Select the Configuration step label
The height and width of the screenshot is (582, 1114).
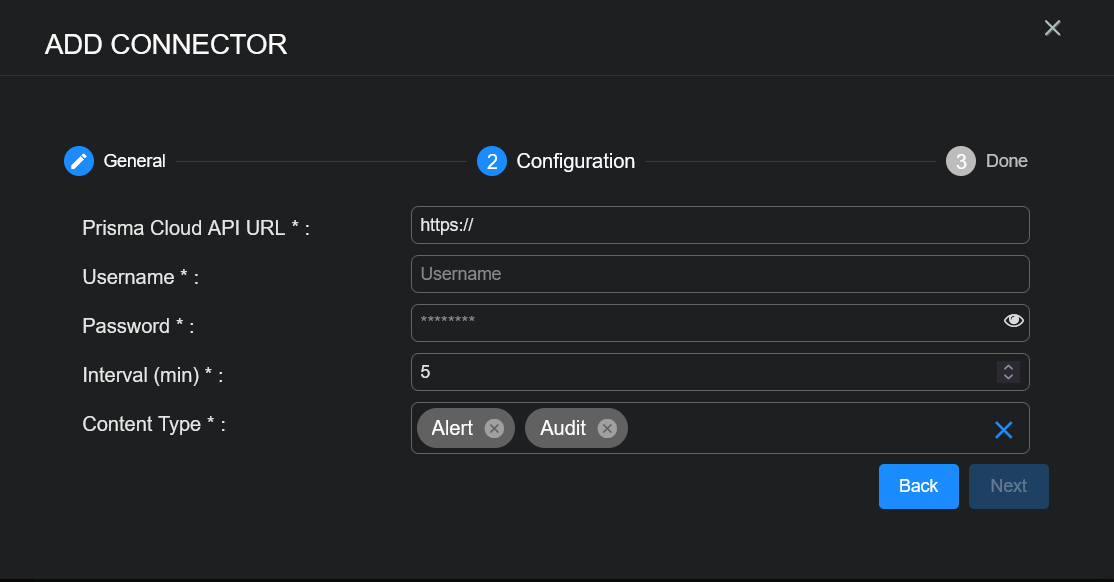click(x=575, y=161)
